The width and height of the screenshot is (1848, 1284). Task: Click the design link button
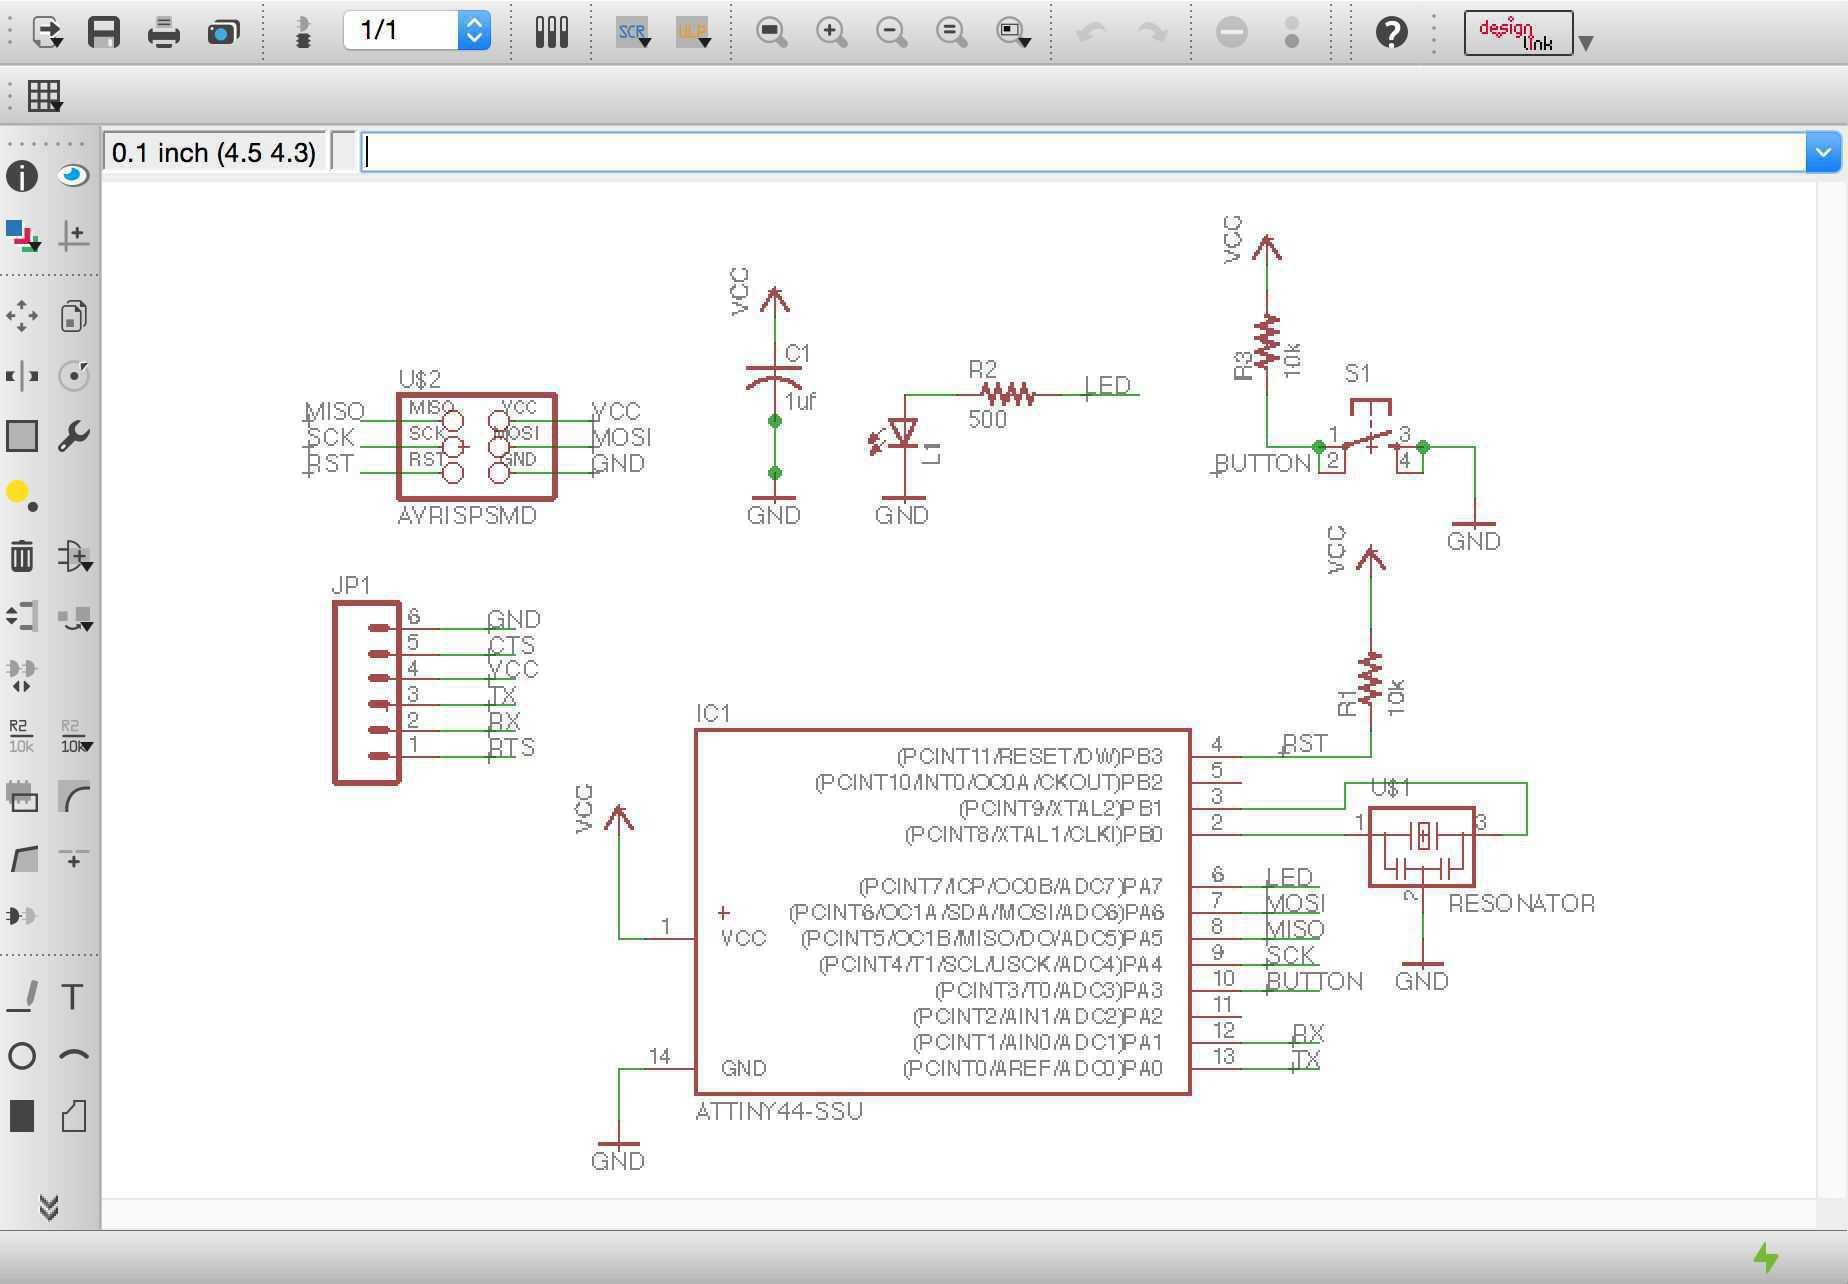(1518, 33)
